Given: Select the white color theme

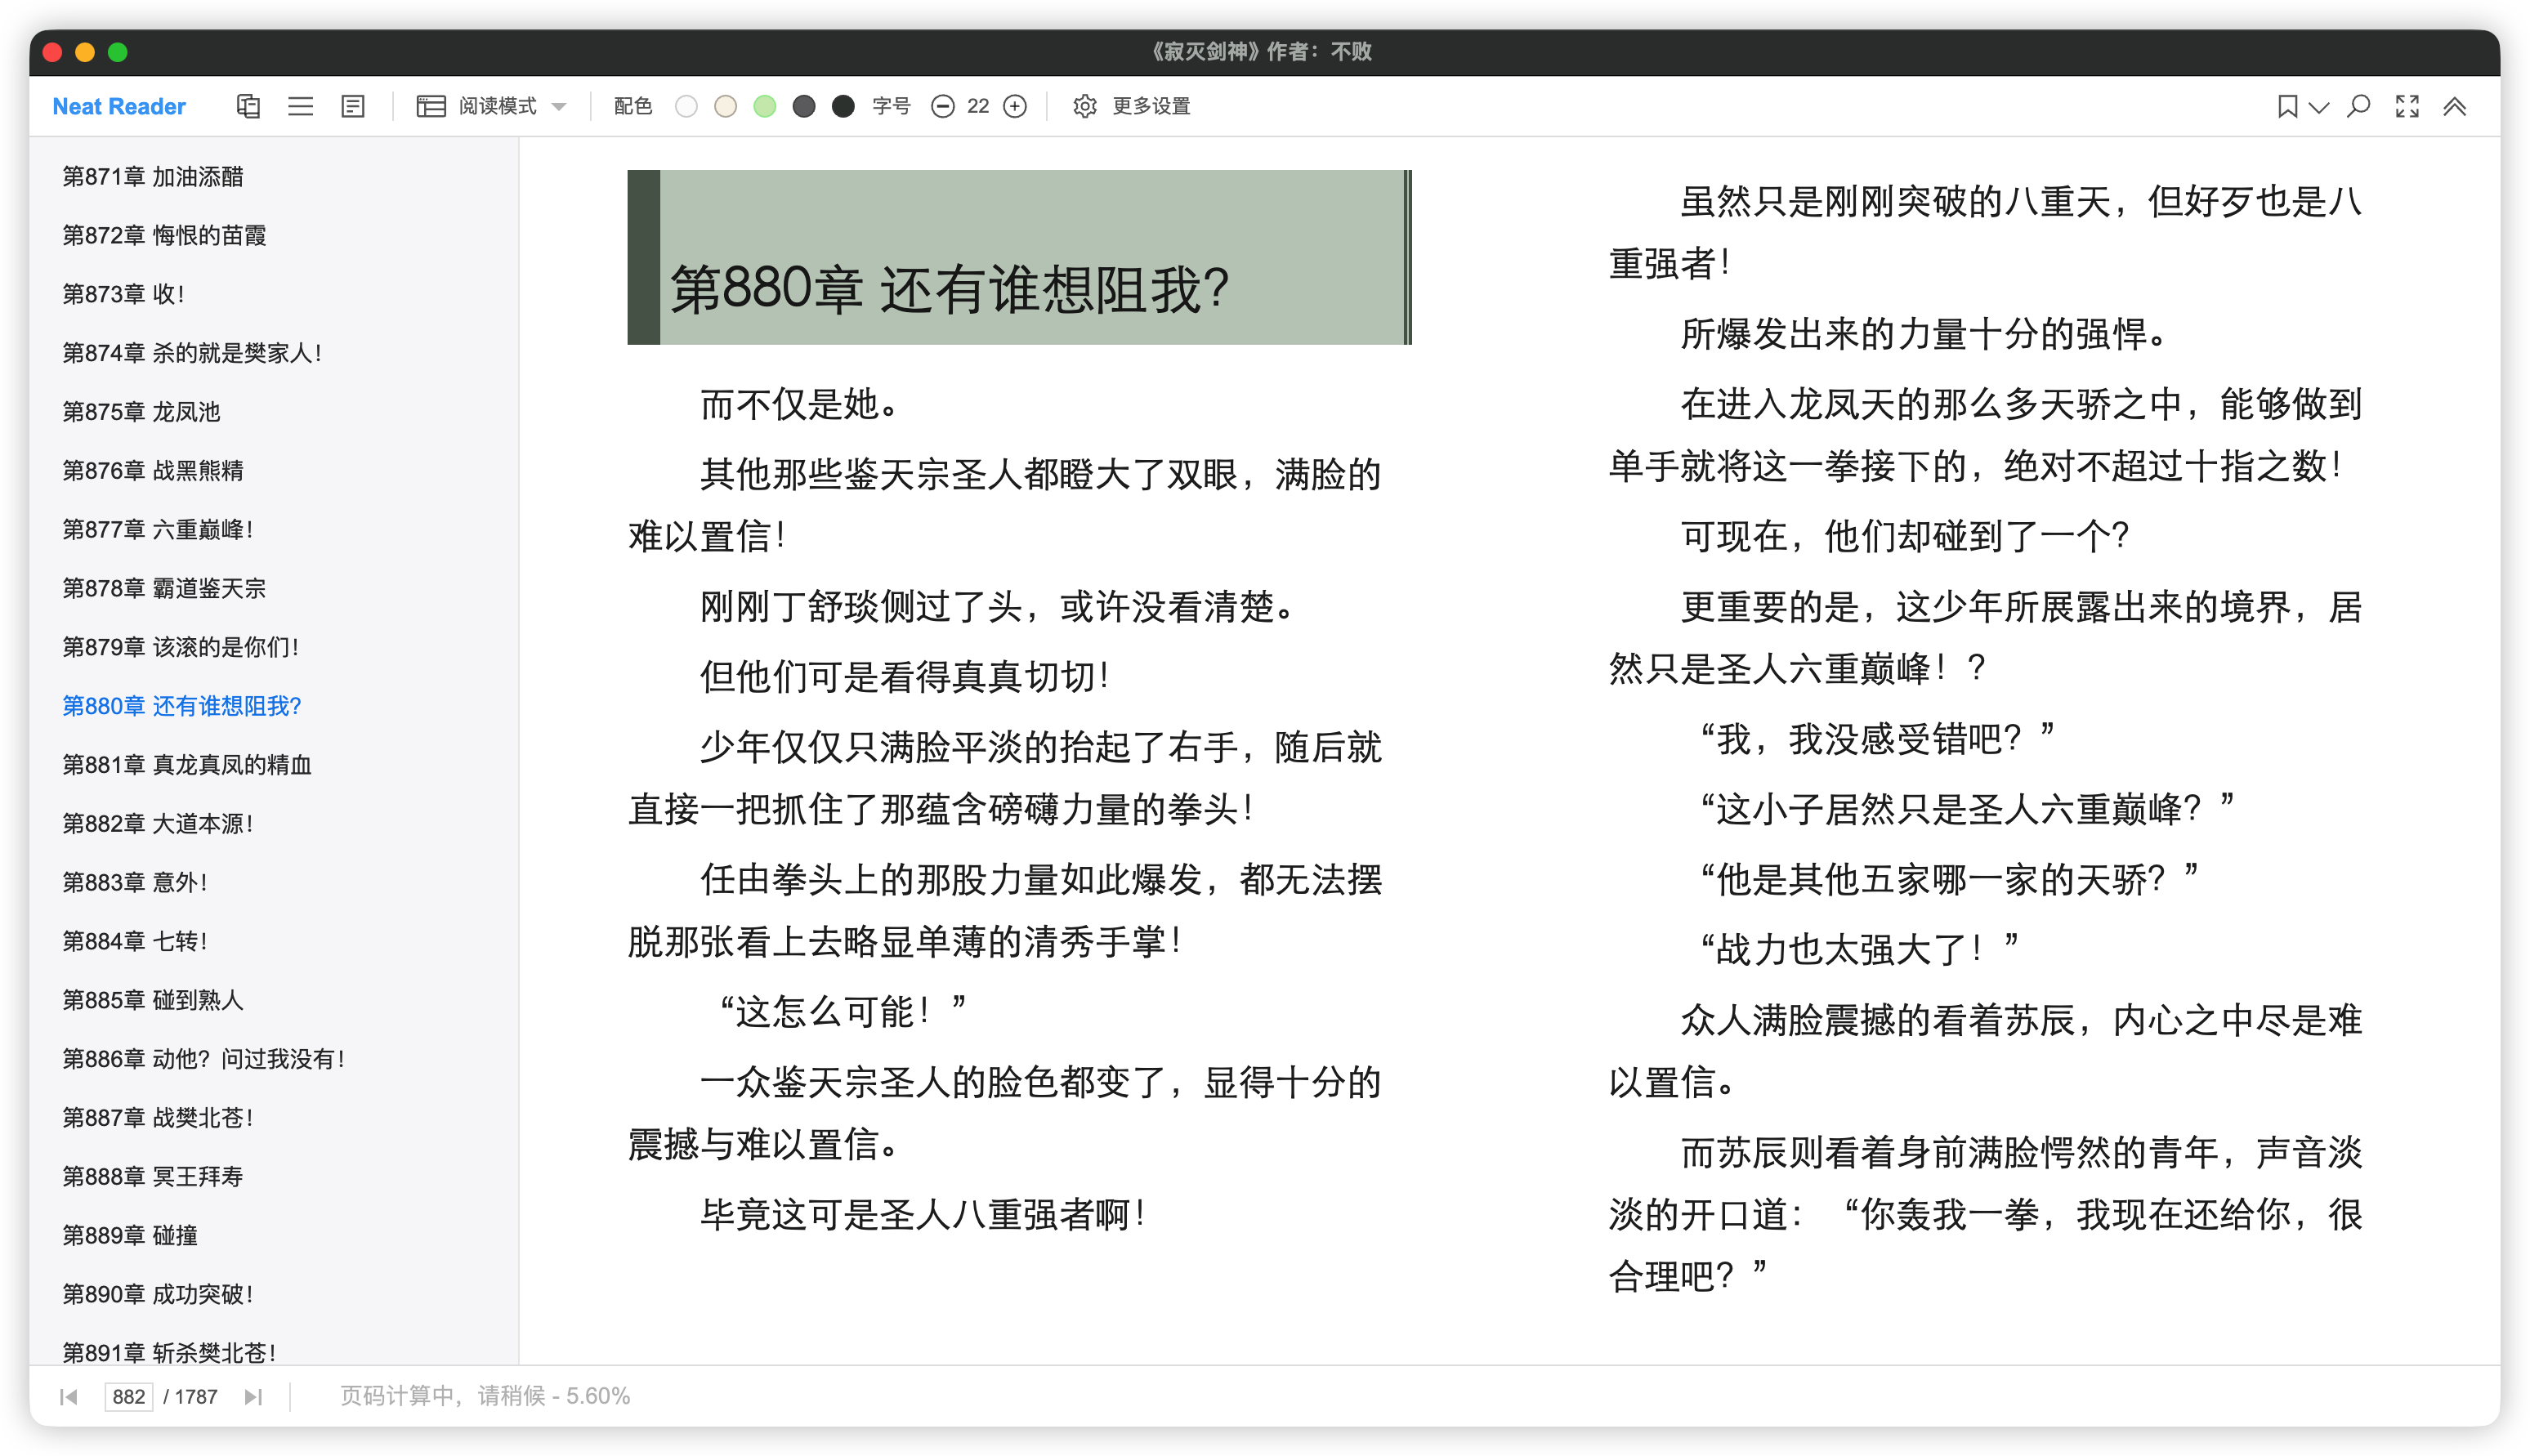Looking at the screenshot, I should tap(686, 106).
